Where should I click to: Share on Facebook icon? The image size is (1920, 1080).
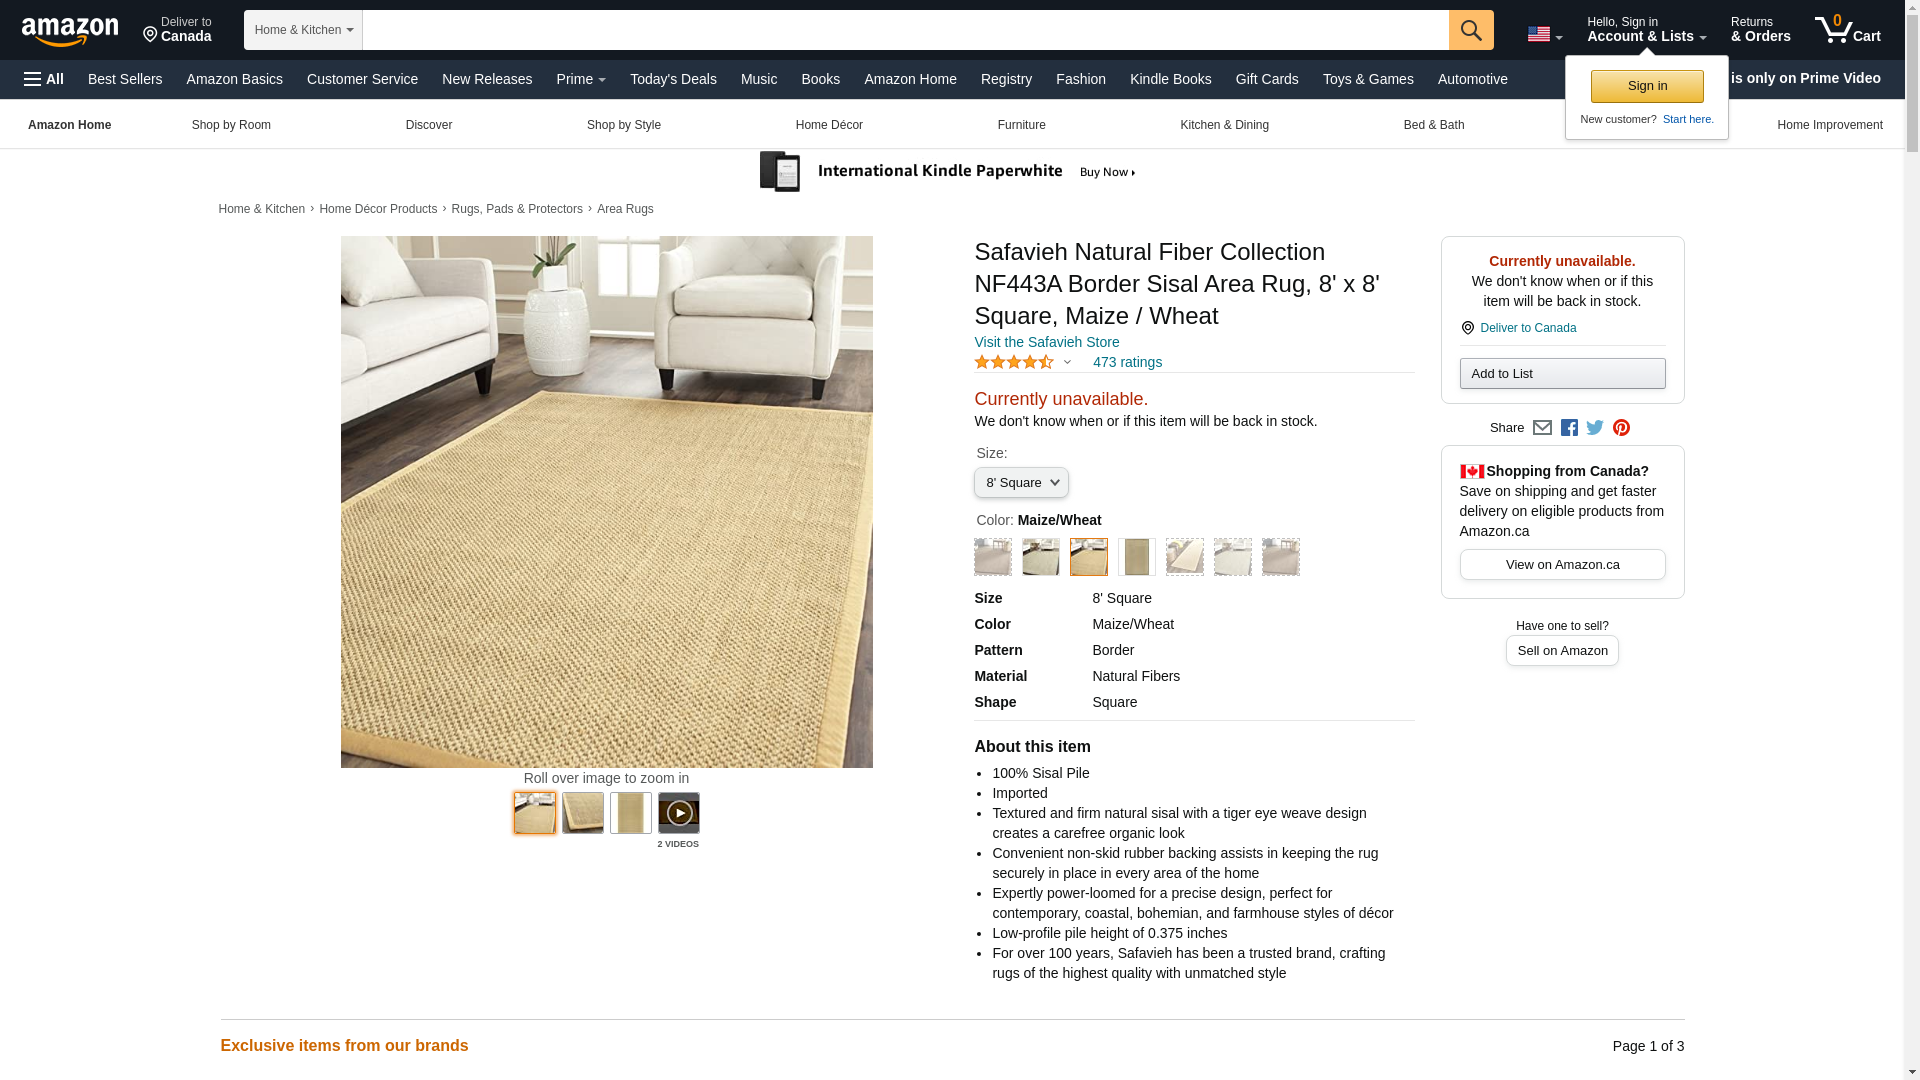pos(1569,428)
